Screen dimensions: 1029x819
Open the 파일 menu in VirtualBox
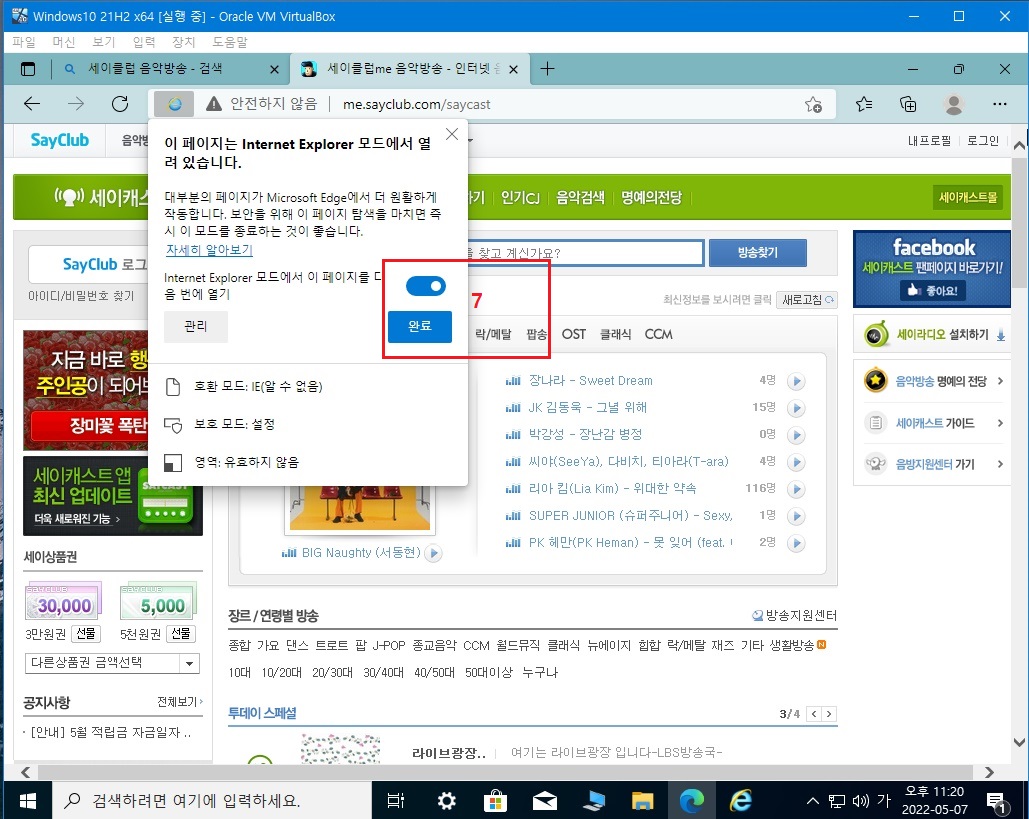(x=24, y=42)
